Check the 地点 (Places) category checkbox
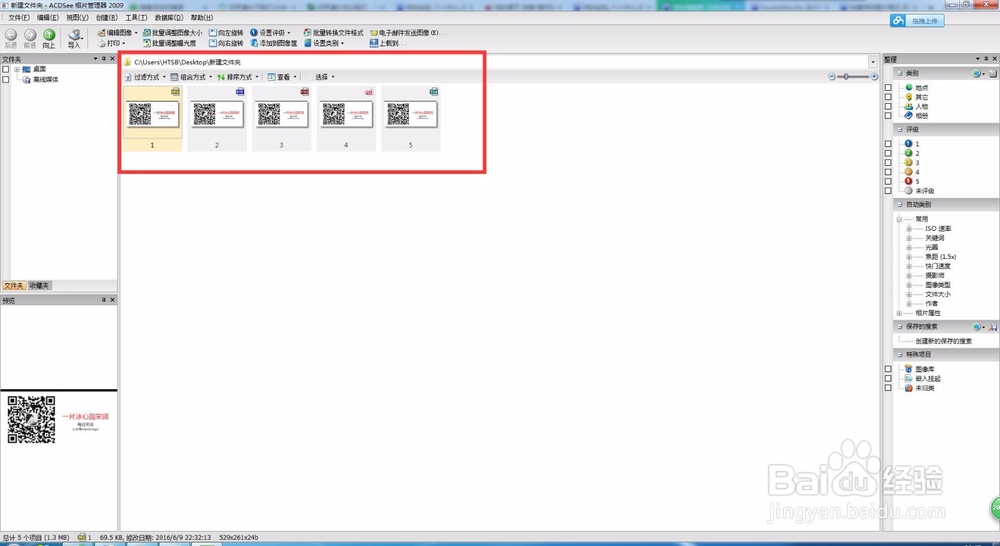 [x=888, y=87]
